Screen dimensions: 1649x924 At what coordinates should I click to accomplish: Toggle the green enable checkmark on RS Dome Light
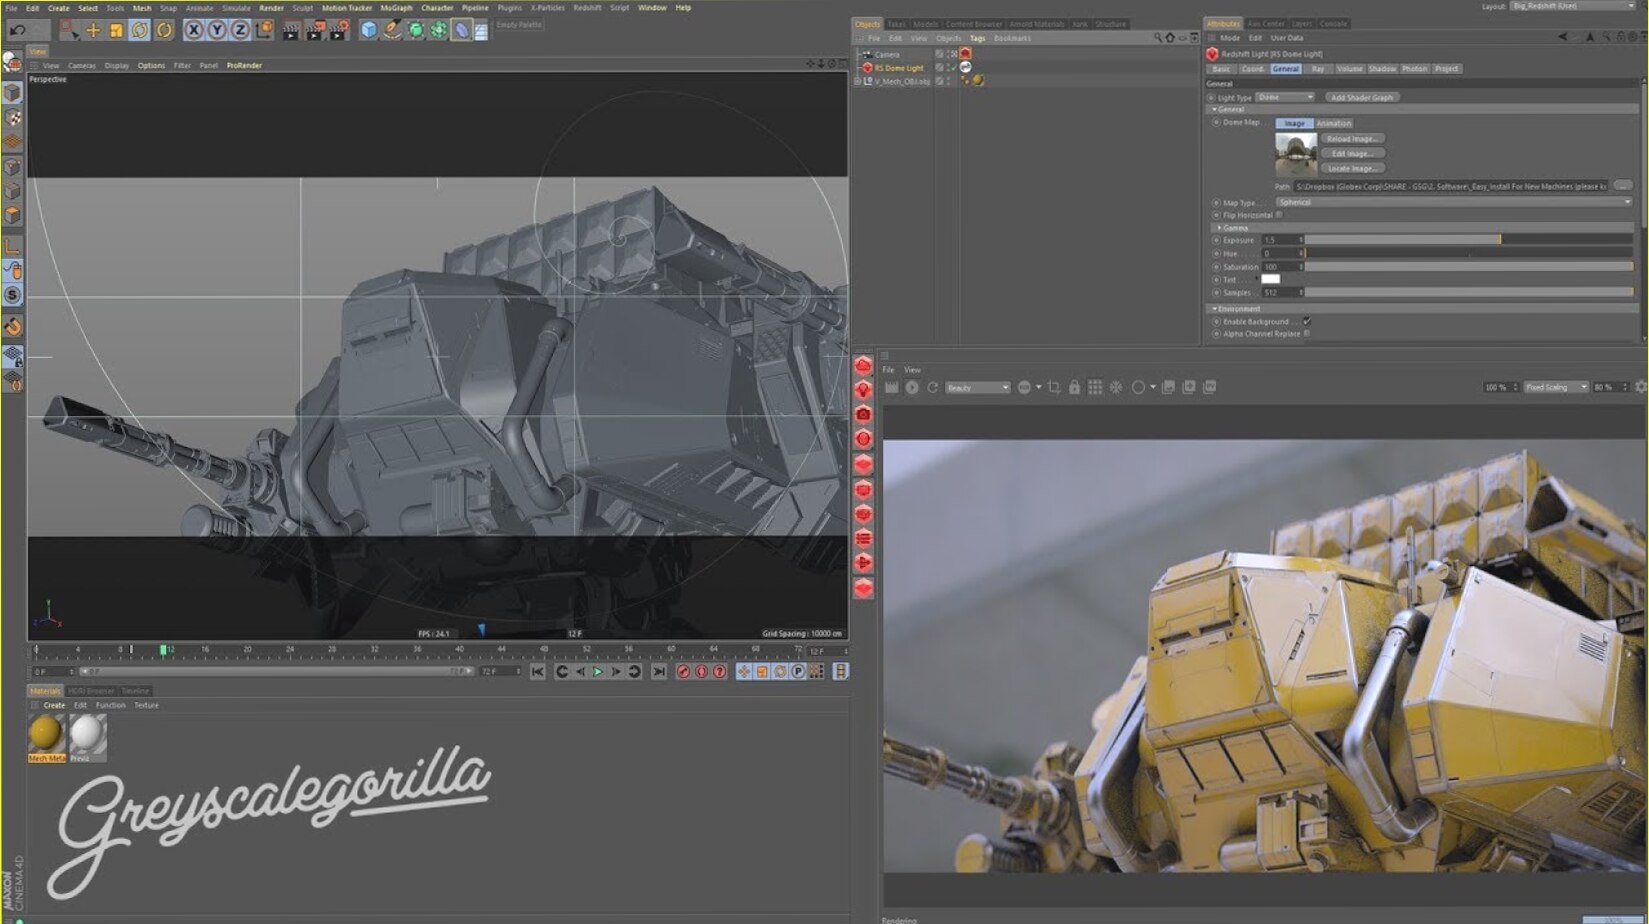pyautogui.click(x=954, y=68)
